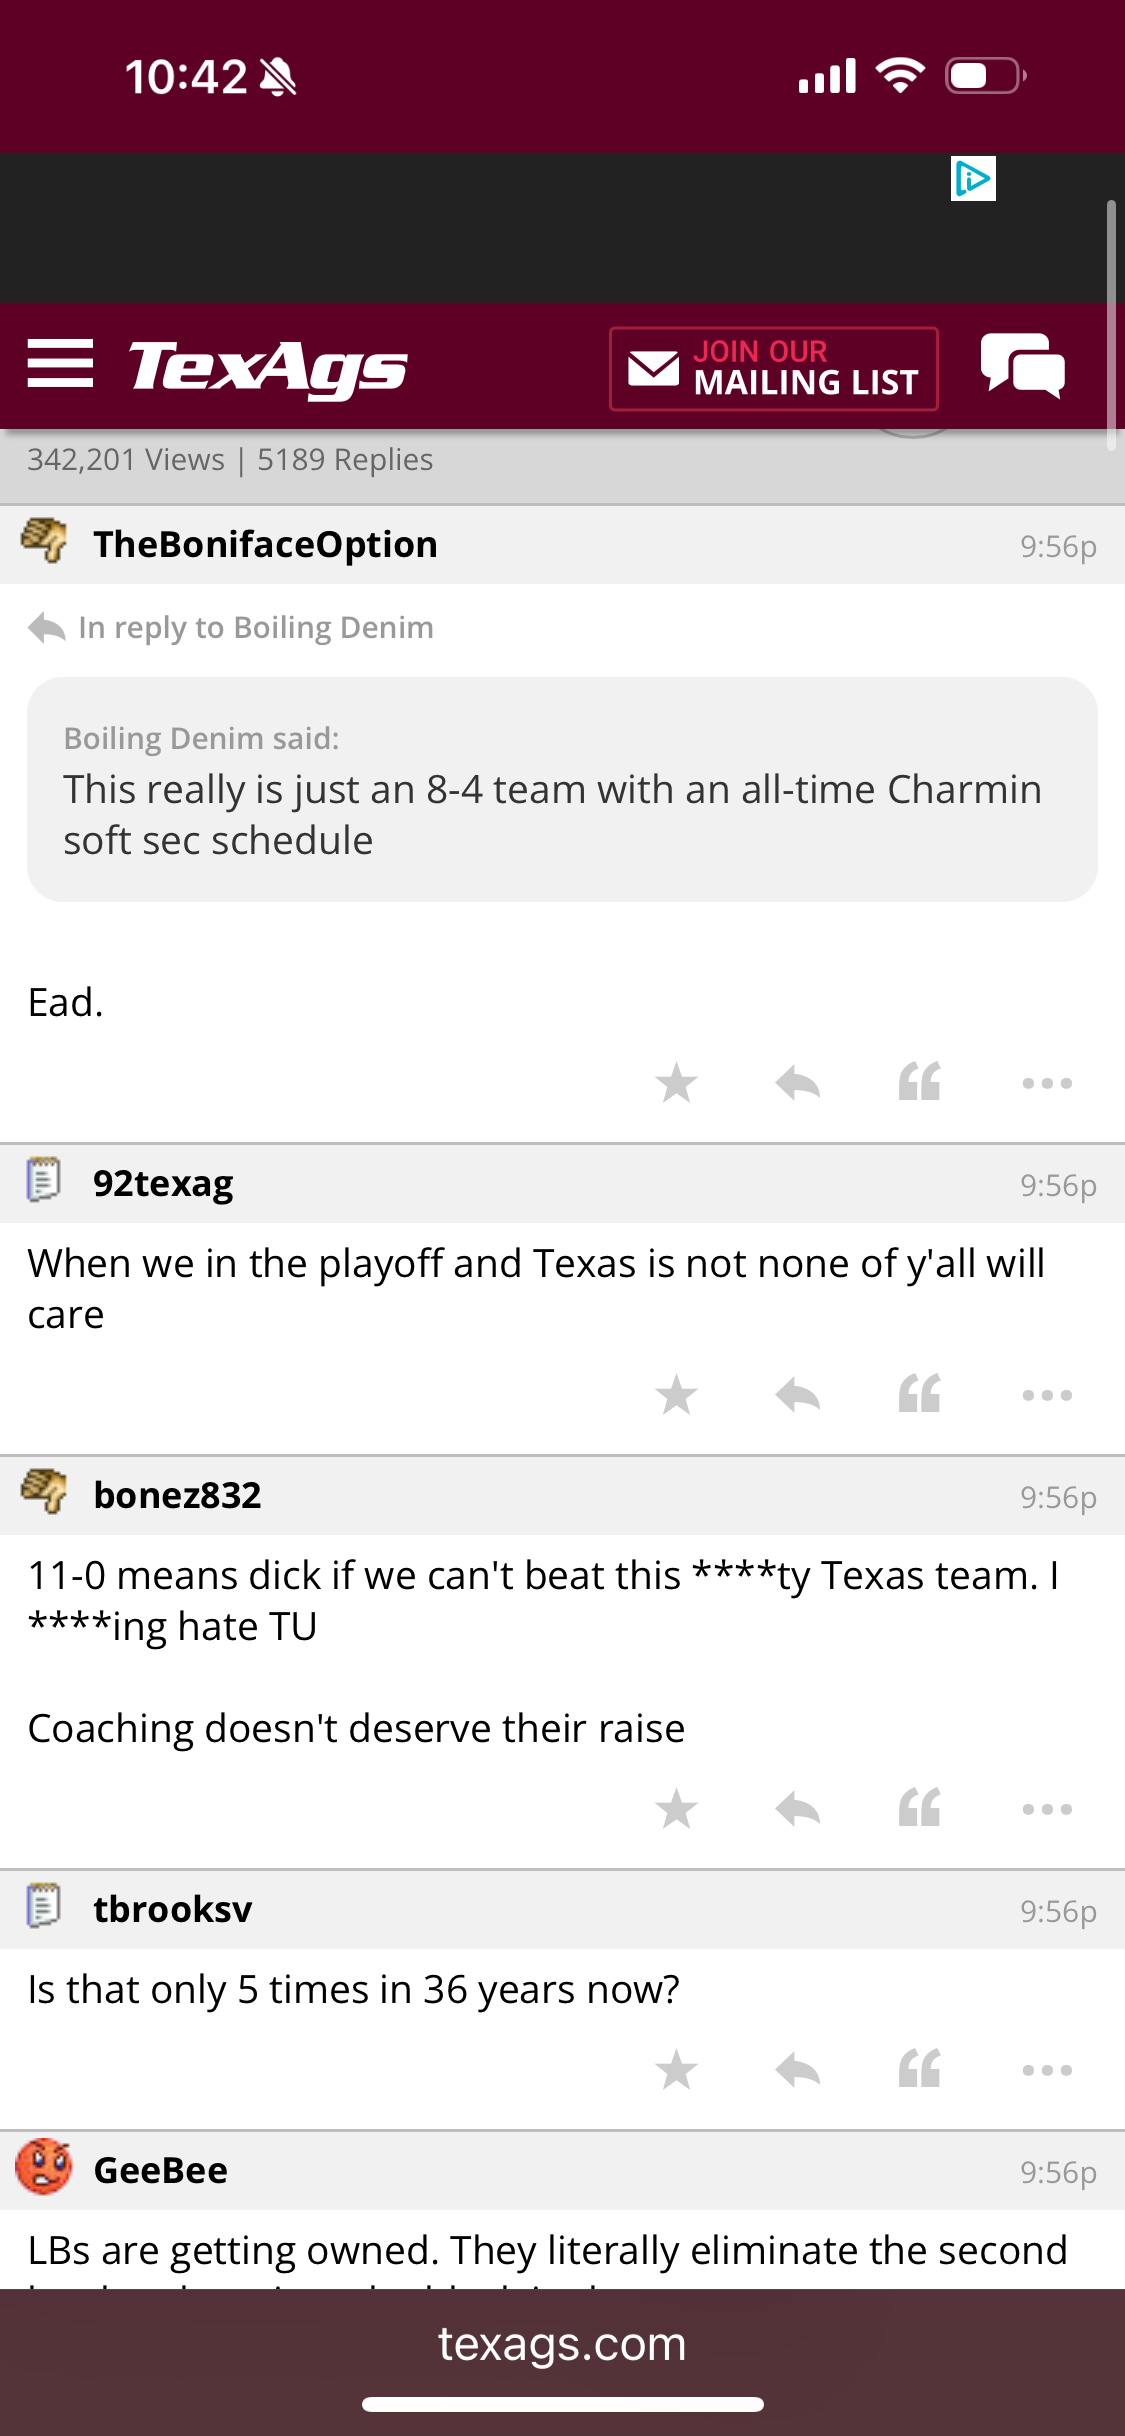Go to the TexAgs home logo
Viewport: 1125px width, 2436px height.
[x=268, y=366]
